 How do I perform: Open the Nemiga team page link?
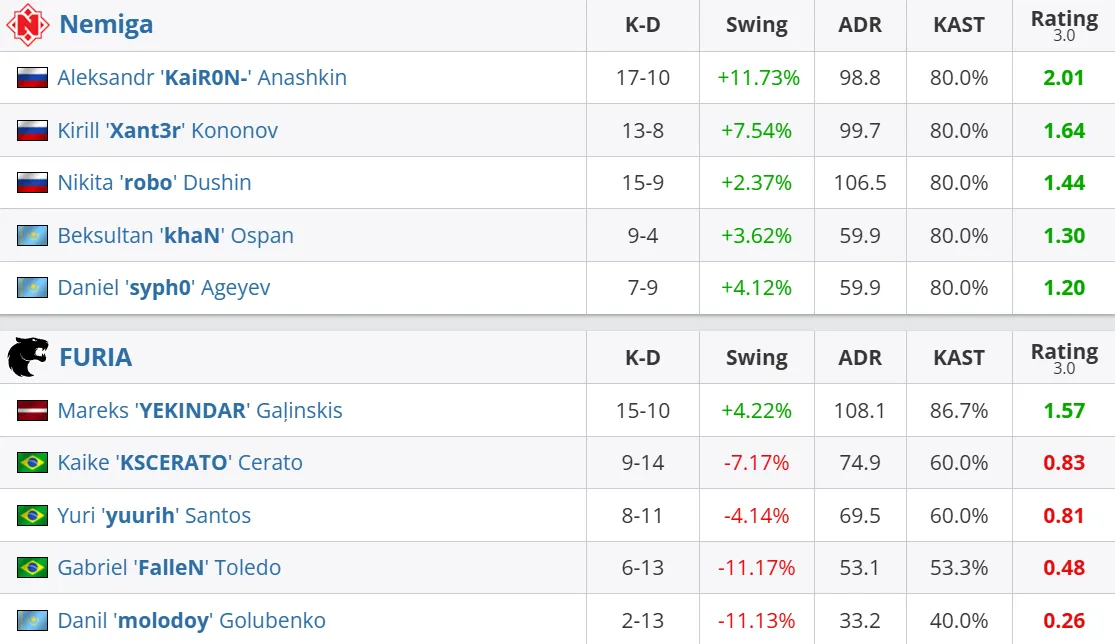coord(106,25)
